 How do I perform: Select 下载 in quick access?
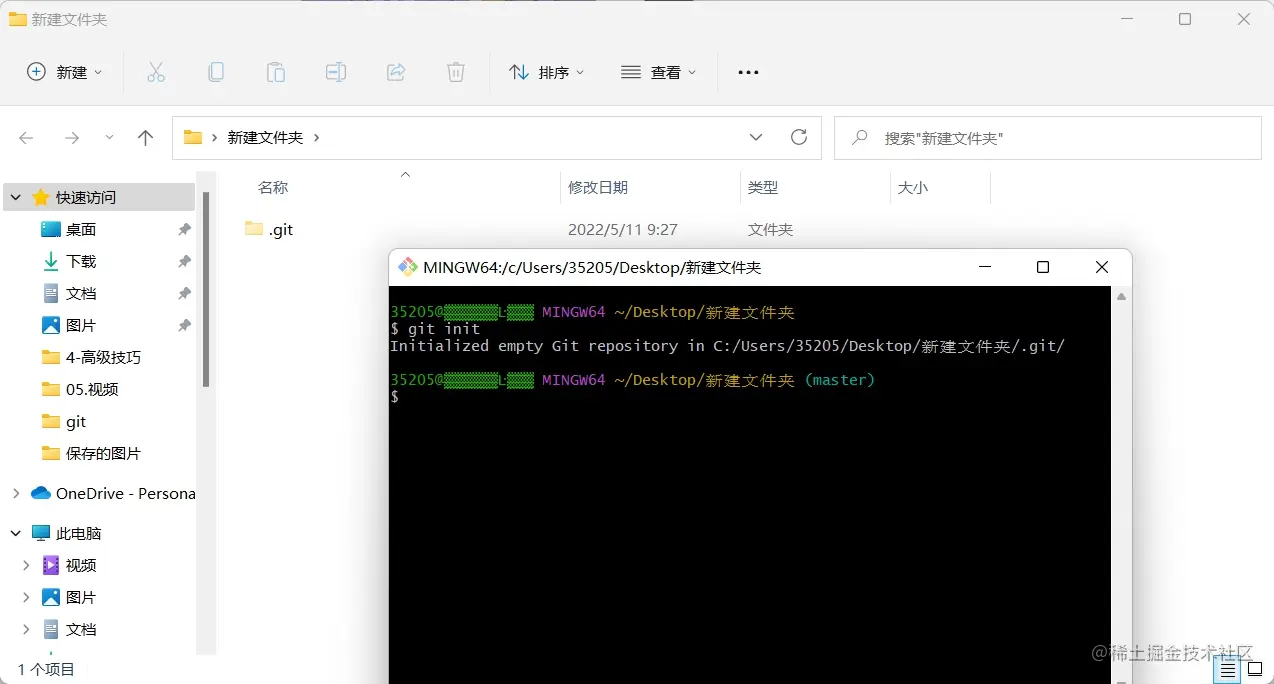pyautogui.click(x=81, y=261)
